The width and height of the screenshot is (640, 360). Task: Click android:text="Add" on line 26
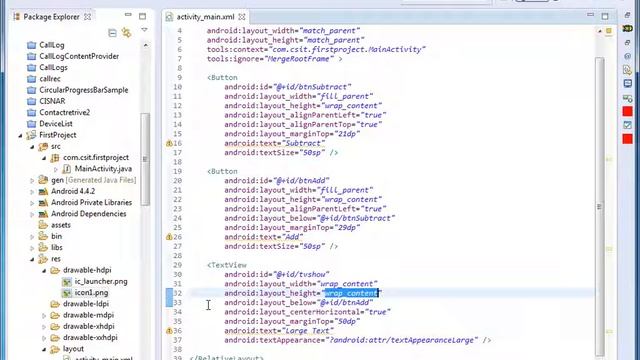[264, 237]
